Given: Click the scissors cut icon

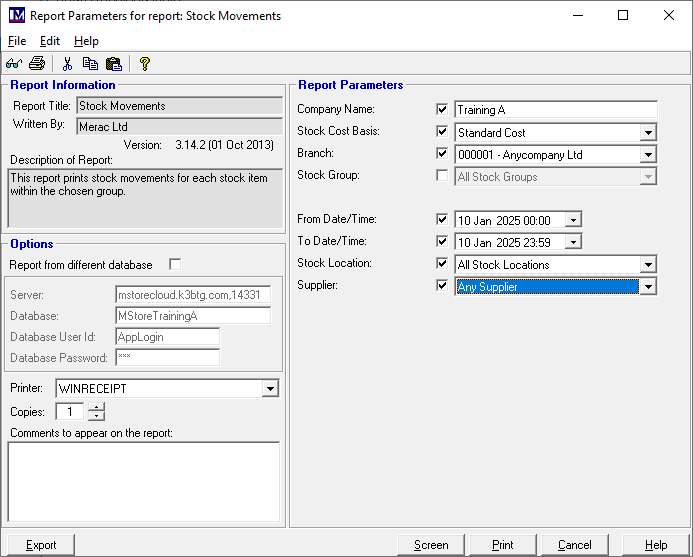Looking at the screenshot, I should point(67,64).
